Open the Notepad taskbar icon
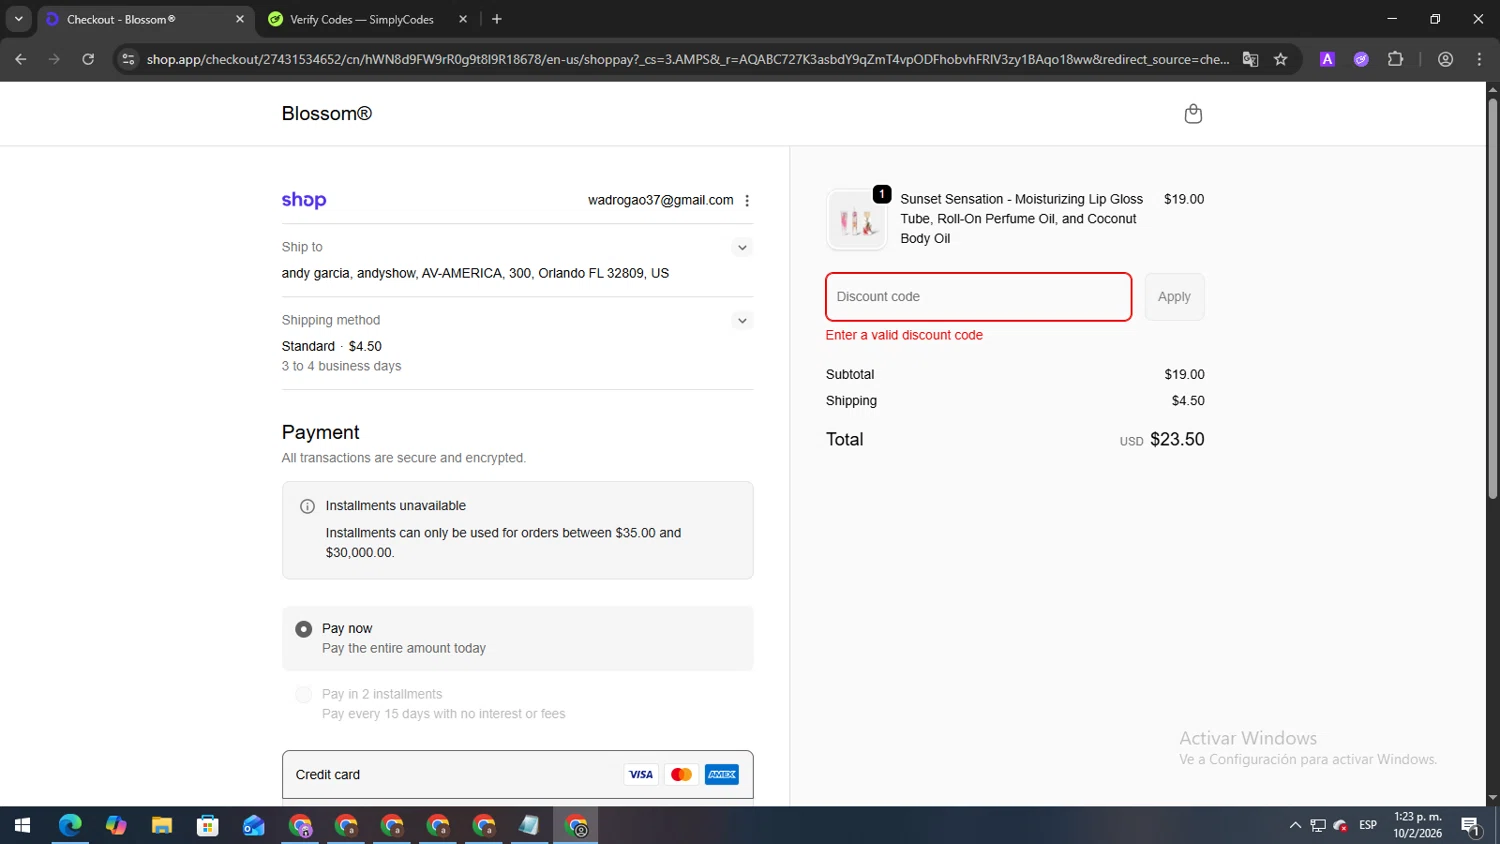 click(x=529, y=826)
